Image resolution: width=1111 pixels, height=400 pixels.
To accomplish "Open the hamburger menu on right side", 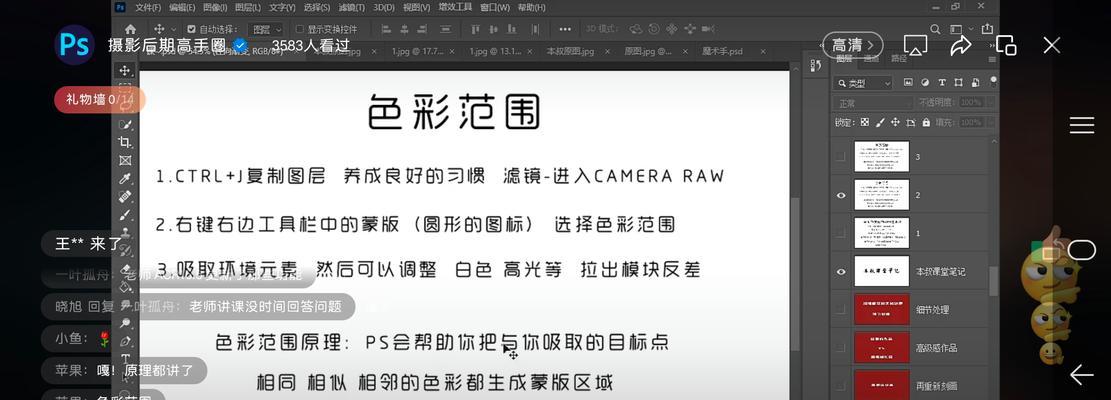I will point(1082,125).
